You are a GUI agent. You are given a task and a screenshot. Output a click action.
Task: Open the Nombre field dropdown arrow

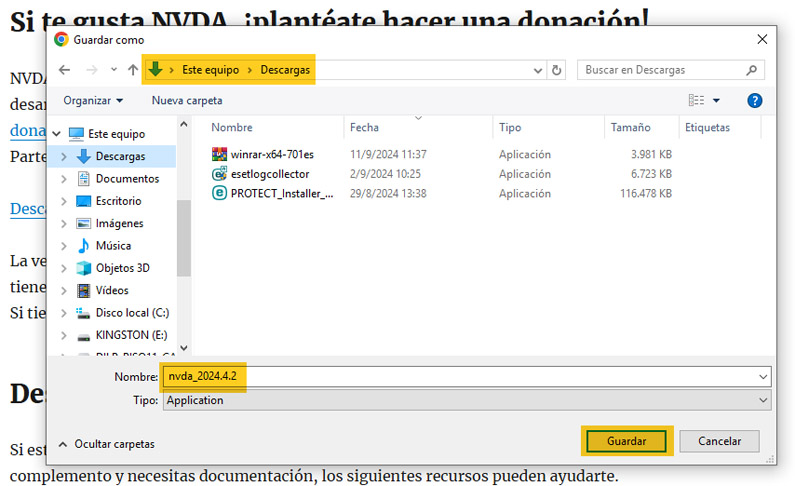(x=763, y=377)
